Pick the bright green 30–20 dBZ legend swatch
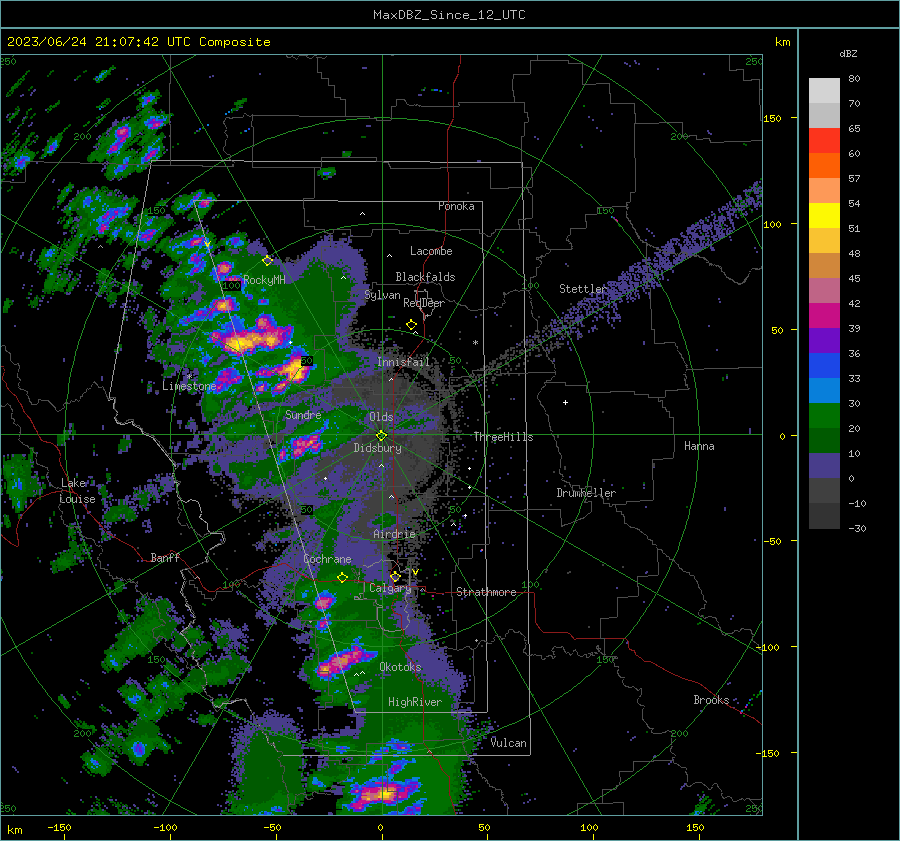The height and width of the screenshot is (841, 900). click(824, 416)
